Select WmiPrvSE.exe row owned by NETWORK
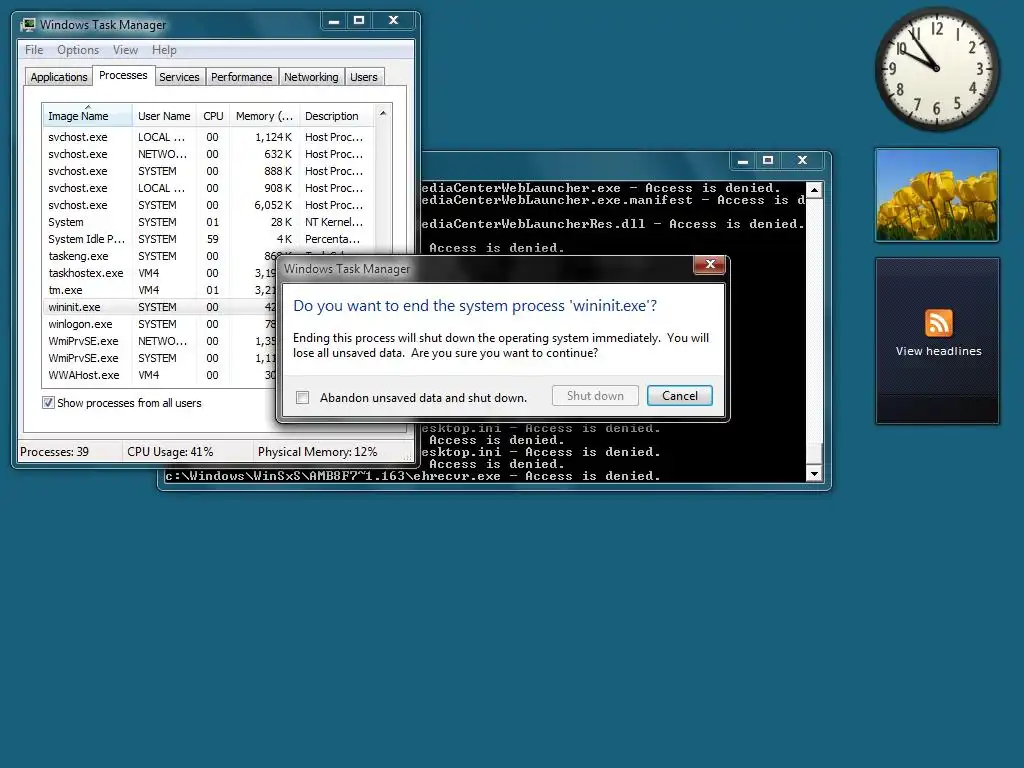1024x768 pixels. point(160,341)
